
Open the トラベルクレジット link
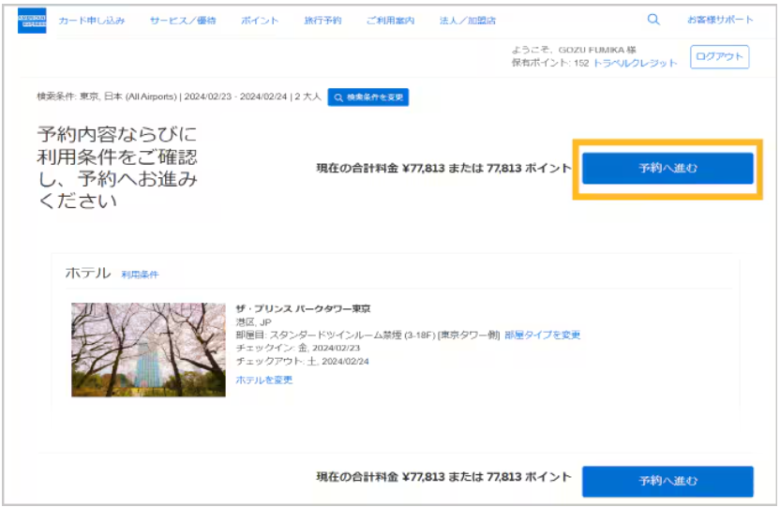coord(635,63)
